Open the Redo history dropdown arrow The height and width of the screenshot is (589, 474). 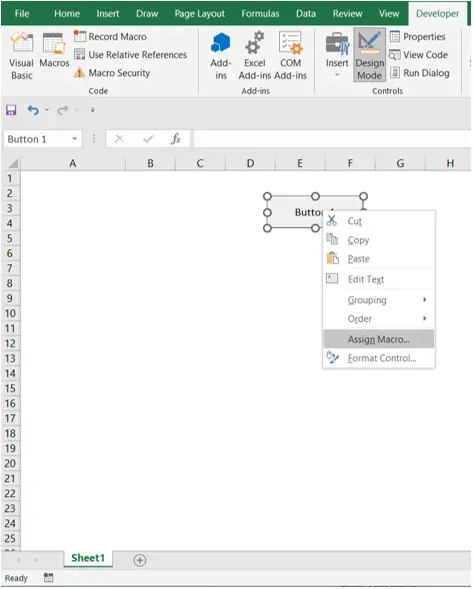click(x=77, y=110)
